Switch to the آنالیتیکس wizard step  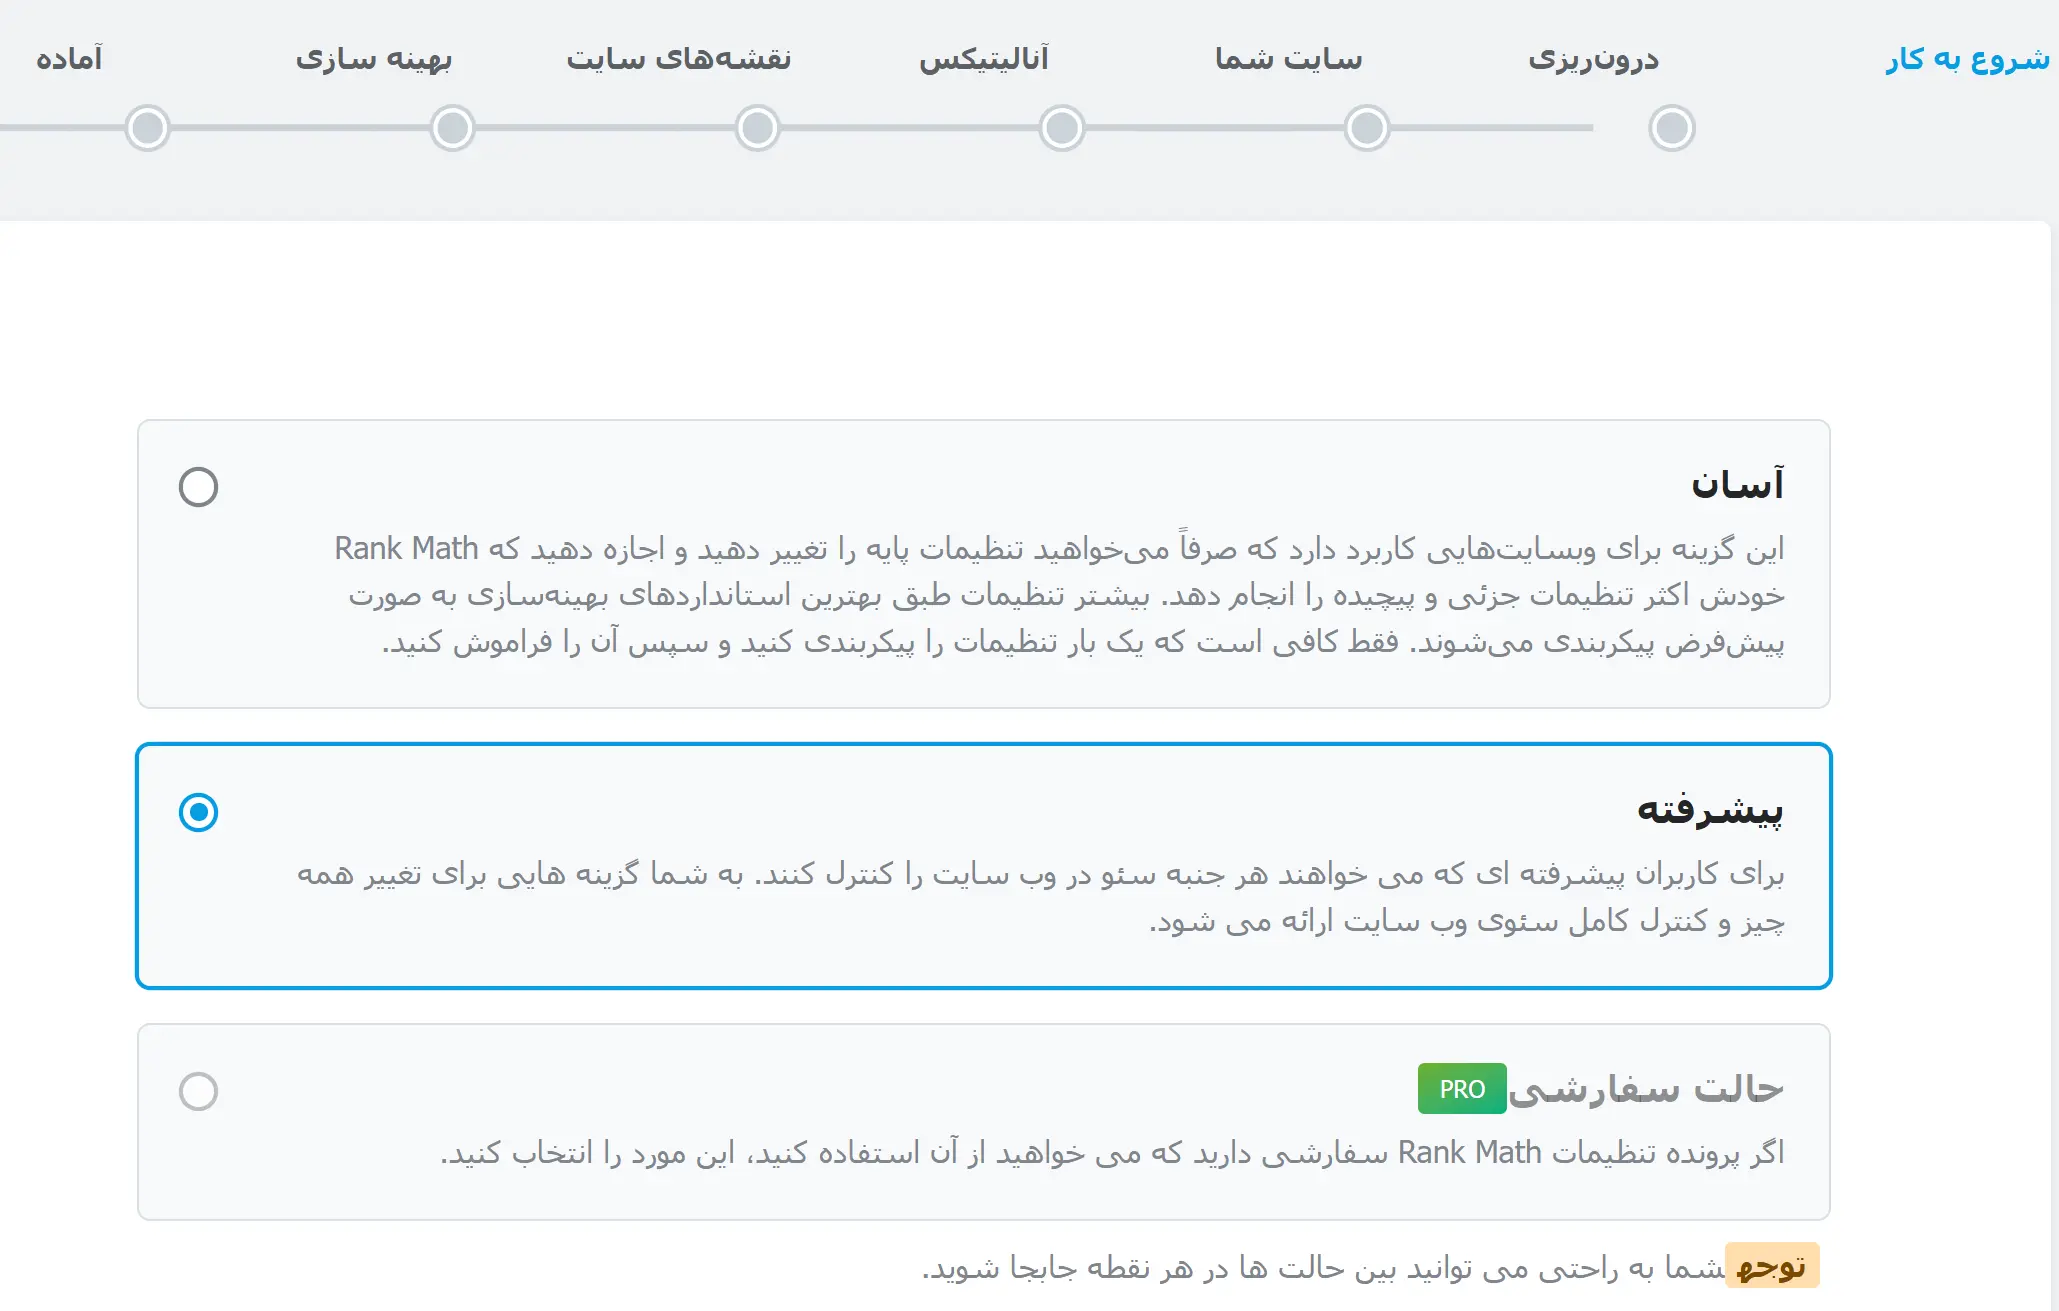985,58
